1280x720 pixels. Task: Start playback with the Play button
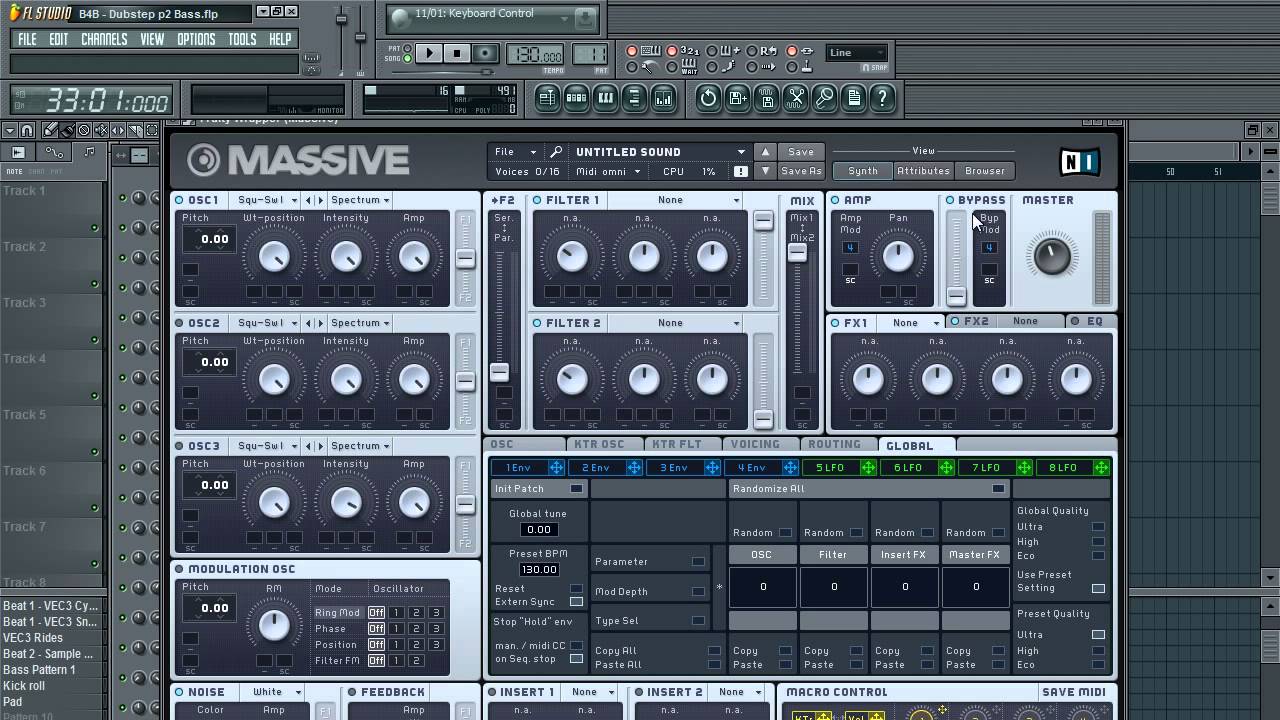click(429, 54)
